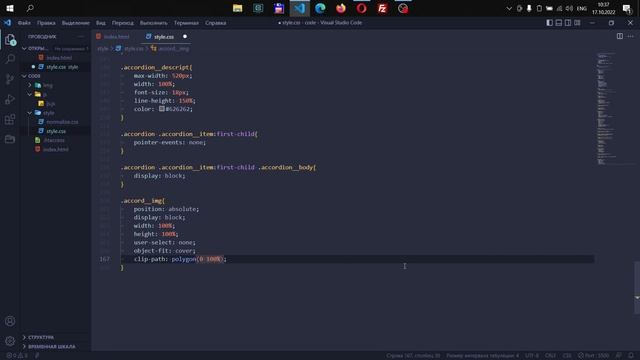Open the Search view in the activity bar

coord(10,59)
